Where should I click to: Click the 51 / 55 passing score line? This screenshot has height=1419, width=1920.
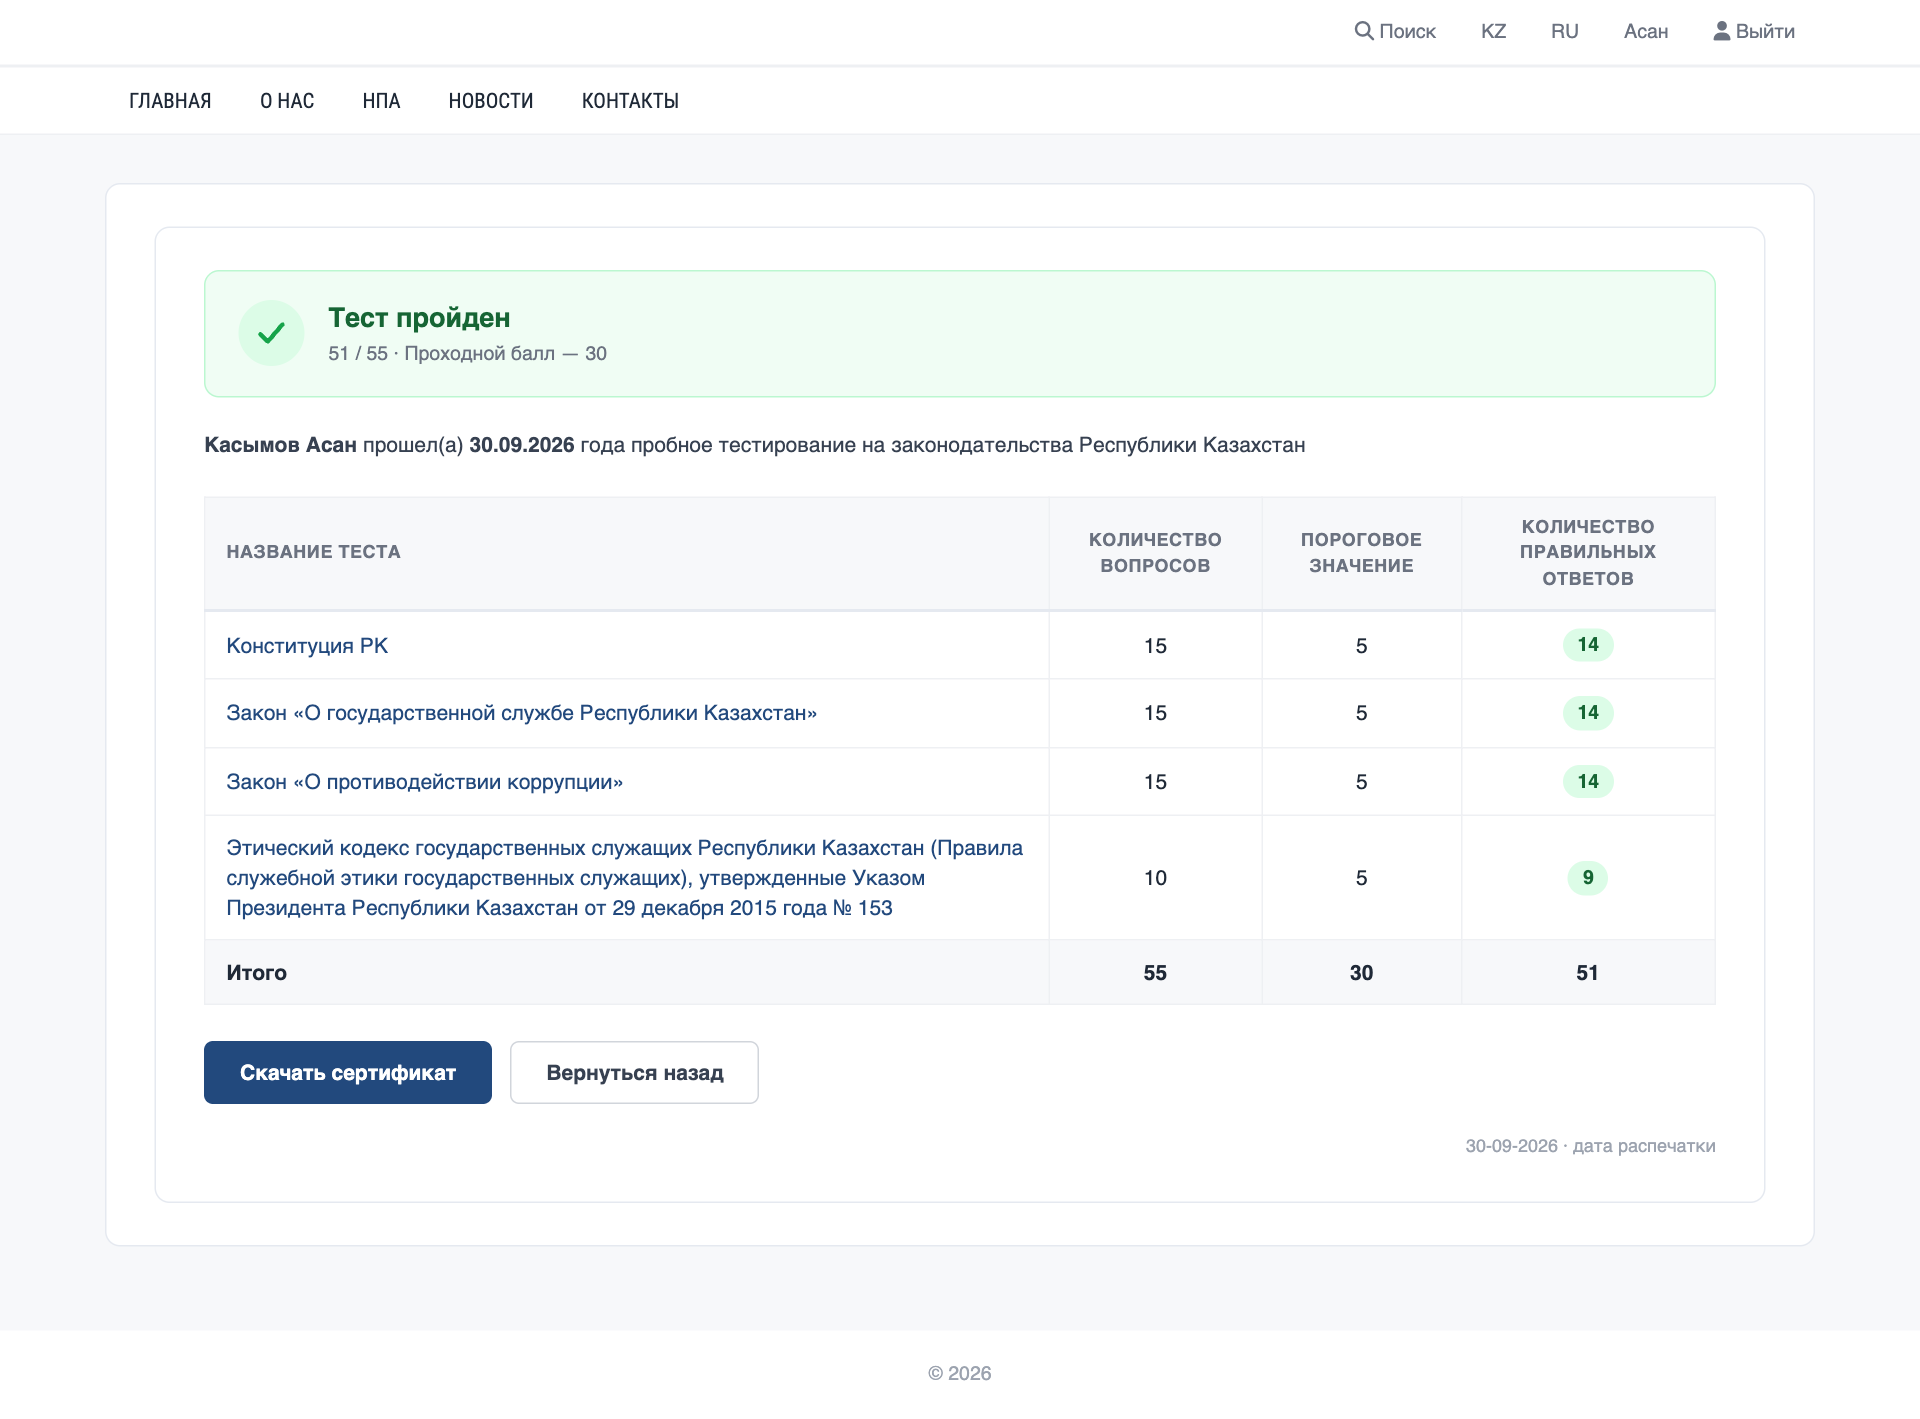(x=467, y=354)
